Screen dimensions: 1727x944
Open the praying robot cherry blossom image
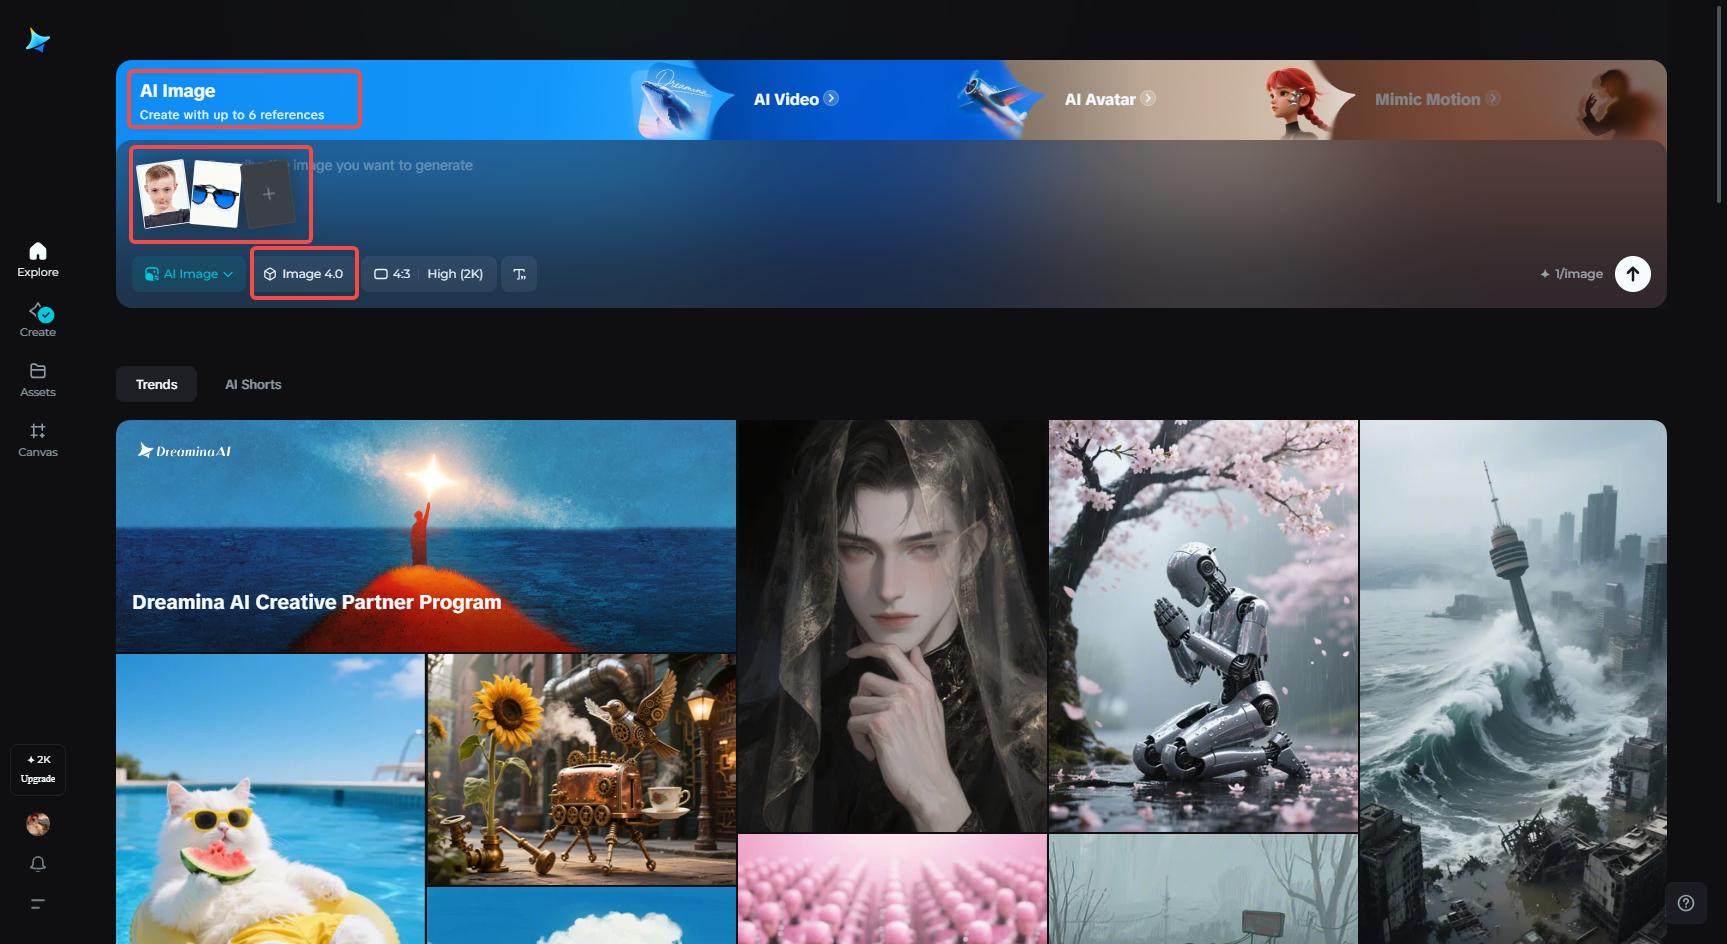click(x=1203, y=626)
